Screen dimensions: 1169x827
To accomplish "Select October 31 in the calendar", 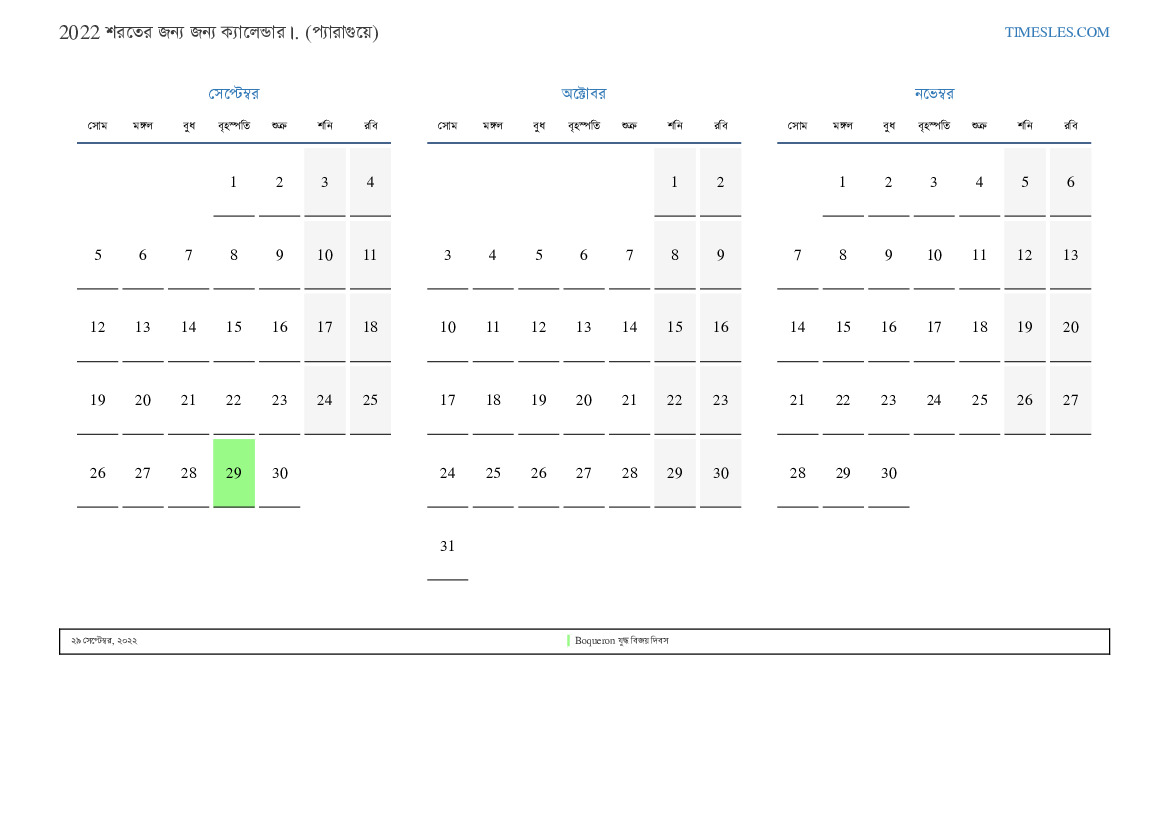I will [x=447, y=546].
